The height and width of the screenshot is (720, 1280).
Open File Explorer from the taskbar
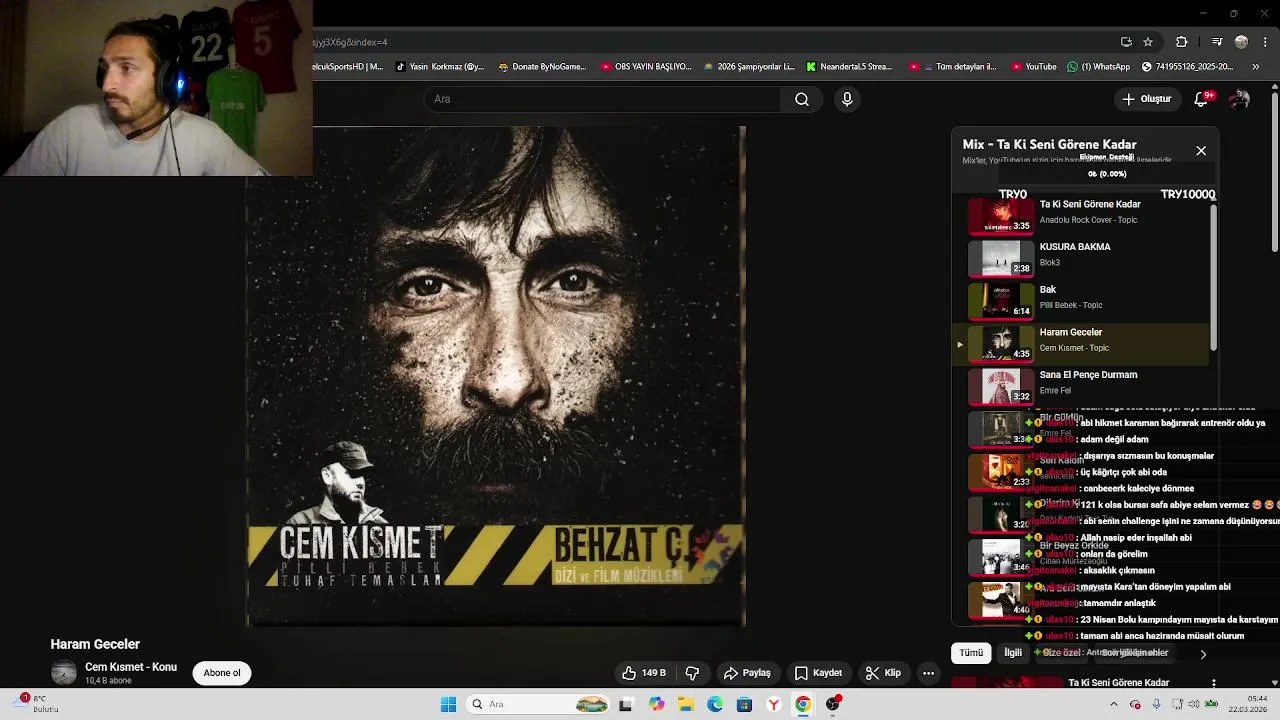point(686,705)
